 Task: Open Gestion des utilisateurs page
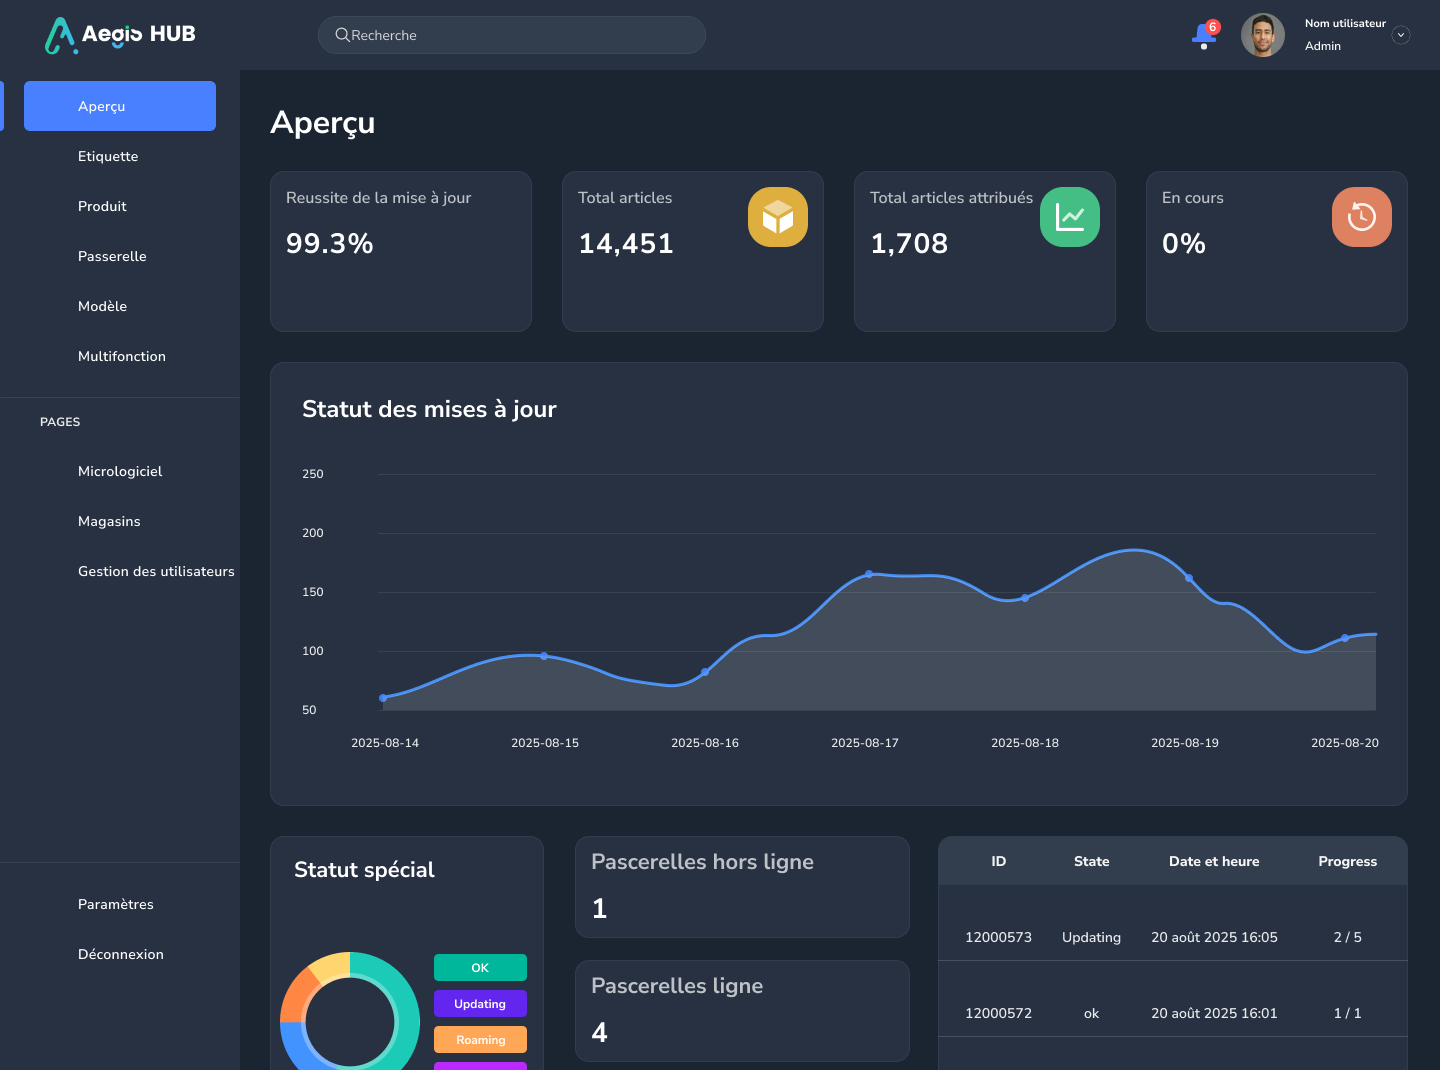click(x=156, y=571)
